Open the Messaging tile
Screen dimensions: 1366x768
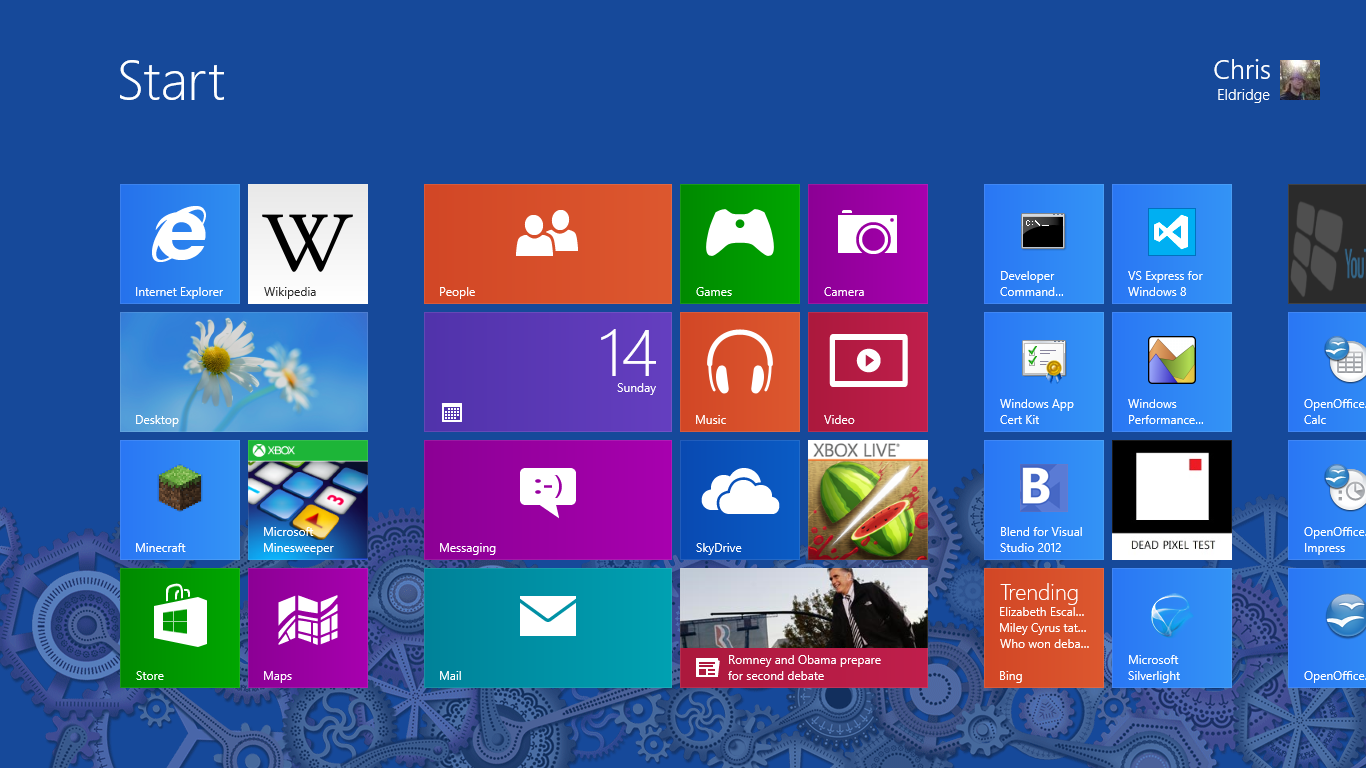pyautogui.click(x=548, y=500)
